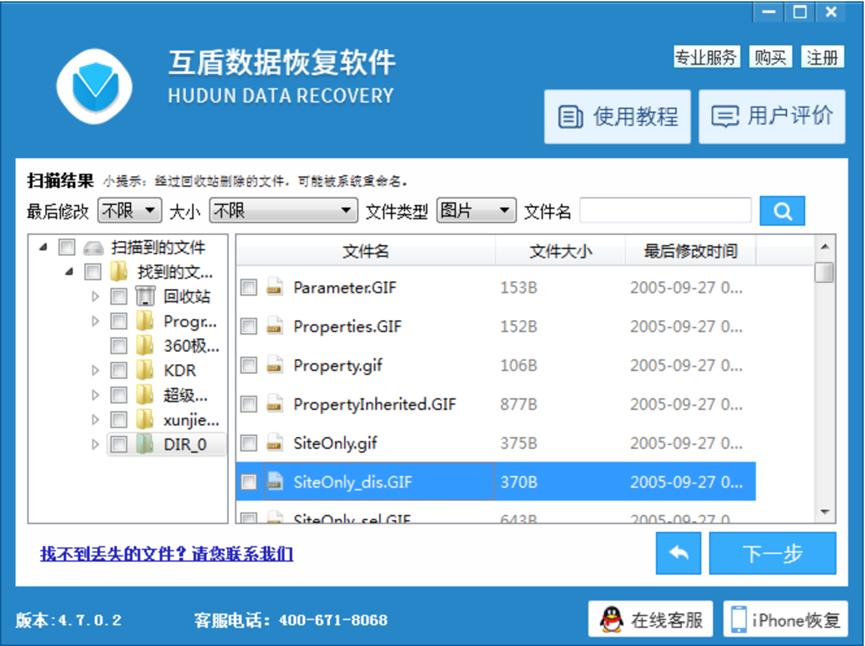Viewport: 865px width, 646px height.
Task: Enable the KDR folder checkbox
Action: click(119, 371)
